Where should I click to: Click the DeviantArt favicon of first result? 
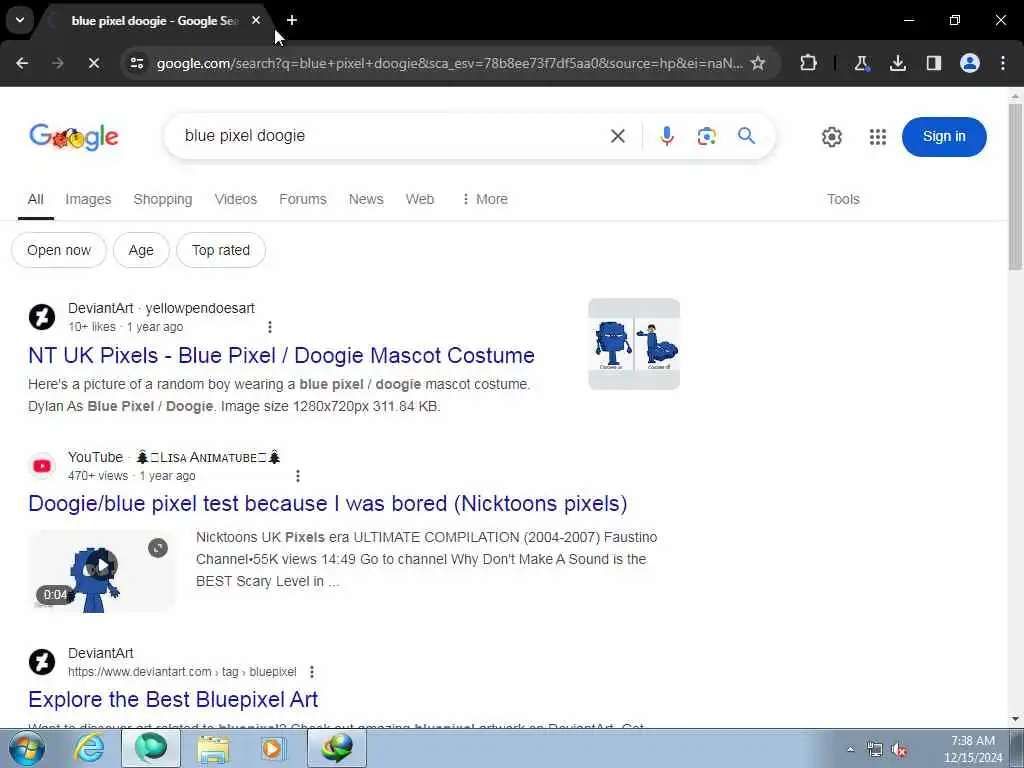(42, 317)
